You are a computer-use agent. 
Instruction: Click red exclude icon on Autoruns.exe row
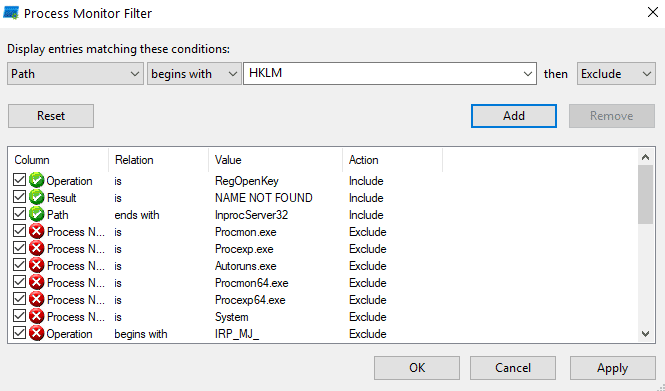pyautogui.click(x=37, y=265)
